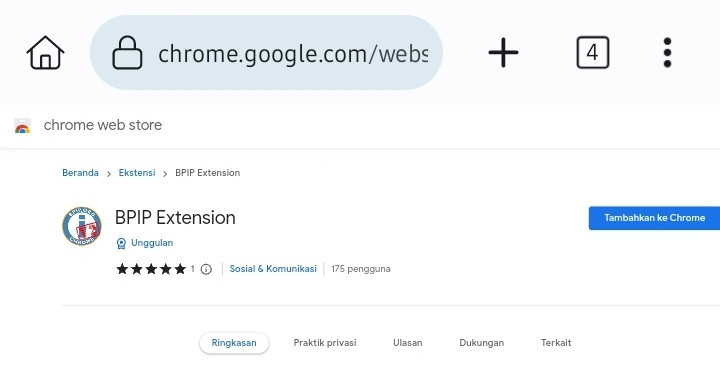Switch to the Ulasan tab
This screenshot has width=720, height=373.
click(407, 343)
